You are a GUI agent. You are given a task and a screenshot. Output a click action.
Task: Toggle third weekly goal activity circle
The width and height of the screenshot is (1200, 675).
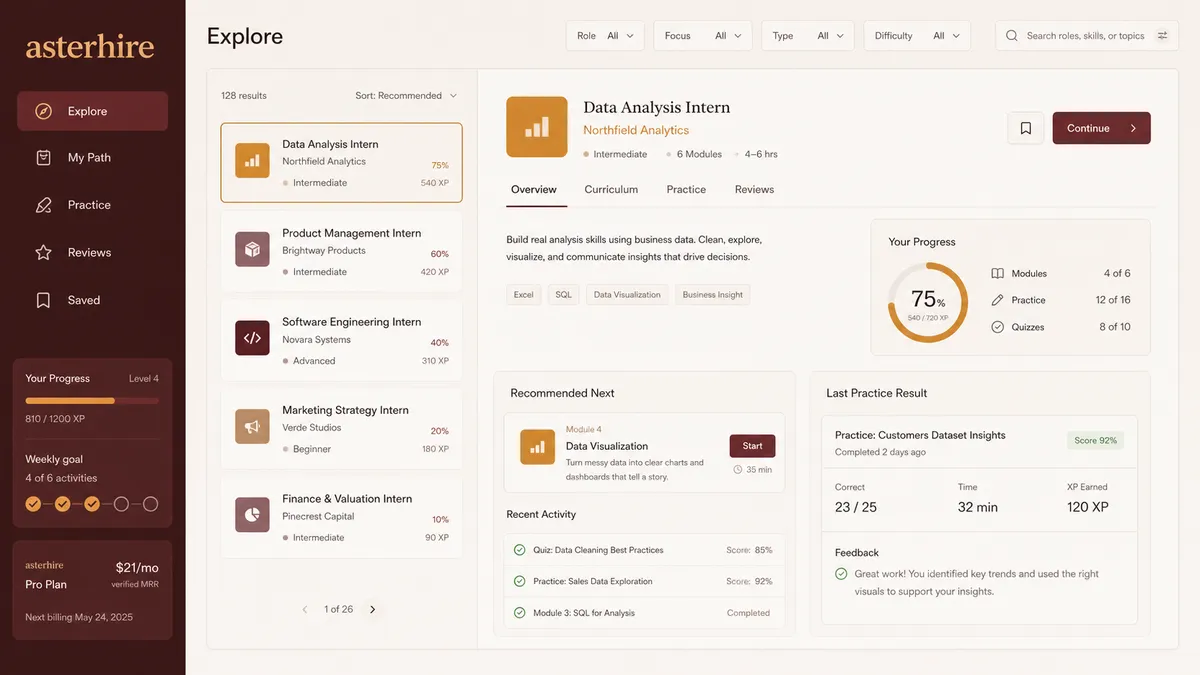click(x=92, y=504)
